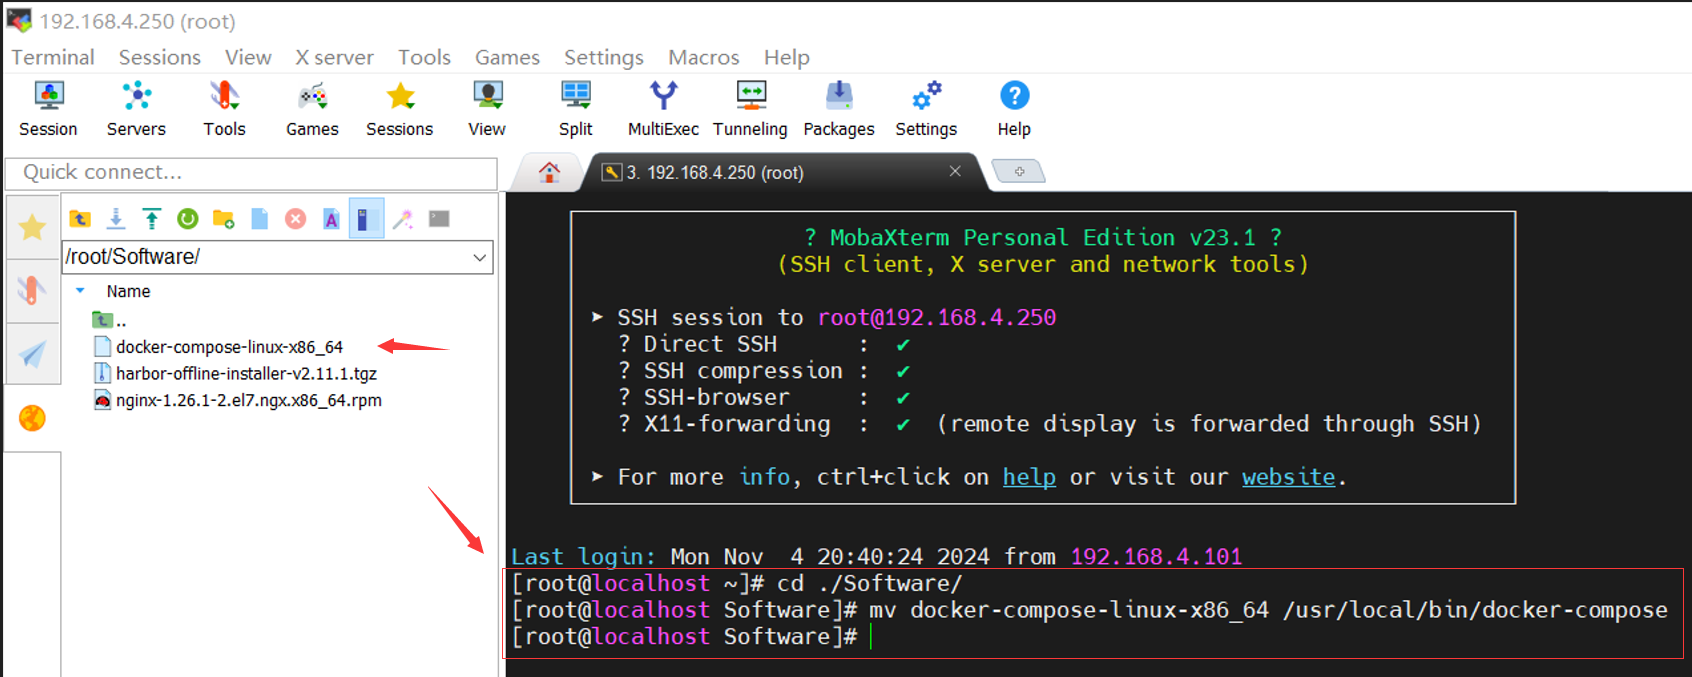Screen dimensions: 1692x677
Task: Click the Name column sort arrow
Action: pyautogui.click(x=80, y=291)
